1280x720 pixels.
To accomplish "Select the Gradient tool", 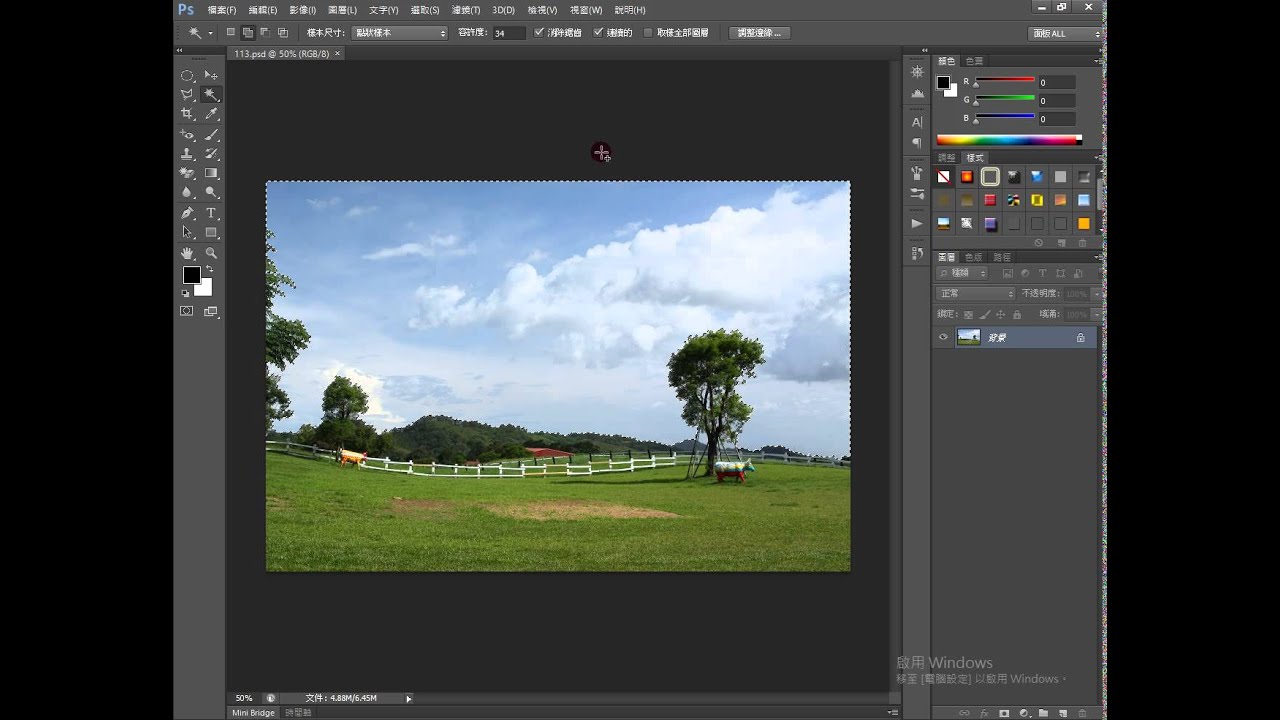I will pyautogui.click(x=211, y=173).
